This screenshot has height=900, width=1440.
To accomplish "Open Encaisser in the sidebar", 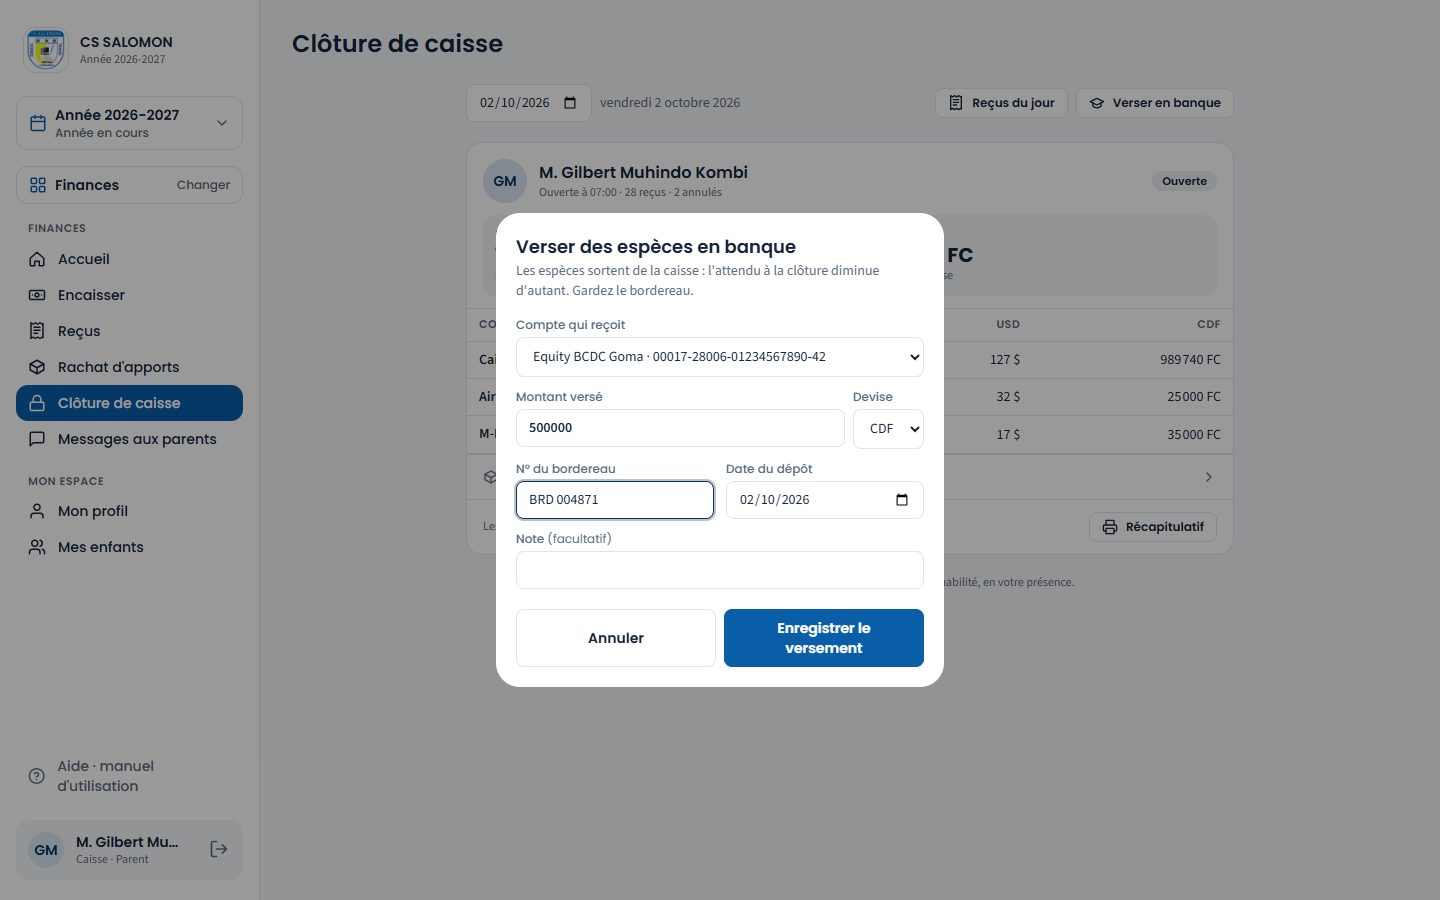I will coord(129,295).
